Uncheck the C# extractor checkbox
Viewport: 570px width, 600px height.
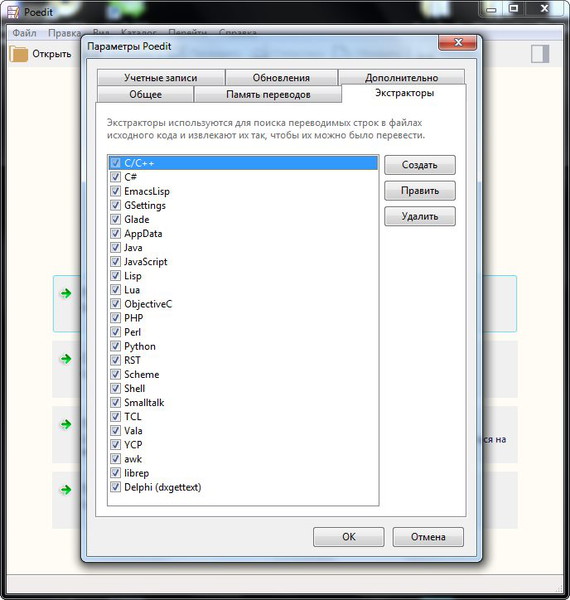(115, 177)
